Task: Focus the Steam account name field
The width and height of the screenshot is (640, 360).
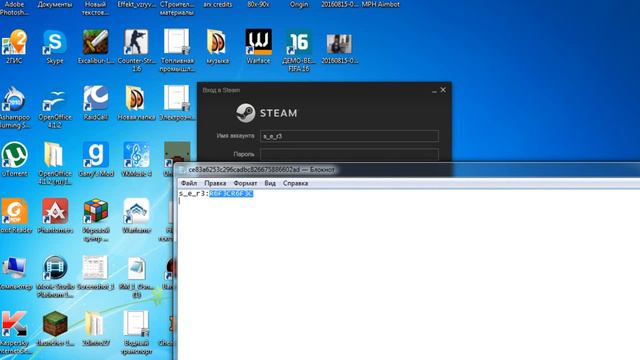Action: click(349, 136)
